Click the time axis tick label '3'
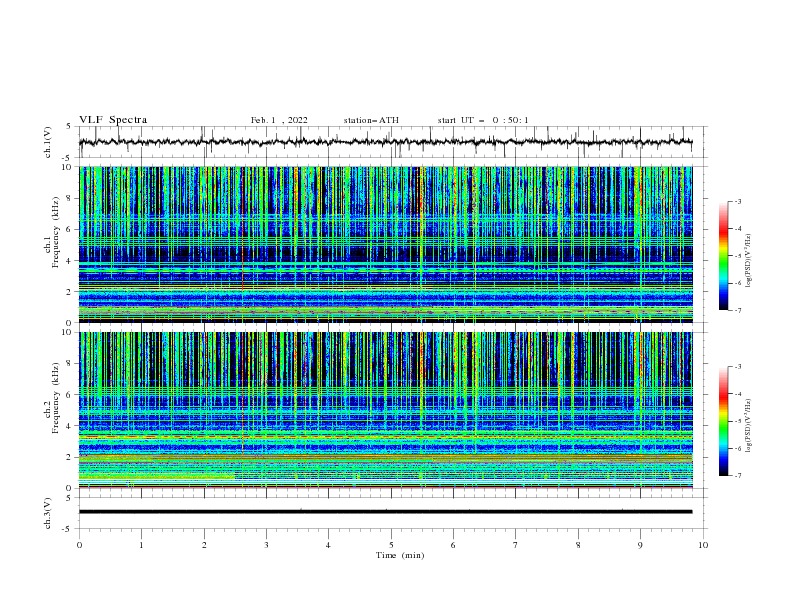The image size is (792, 612). (x=266, y=545)
